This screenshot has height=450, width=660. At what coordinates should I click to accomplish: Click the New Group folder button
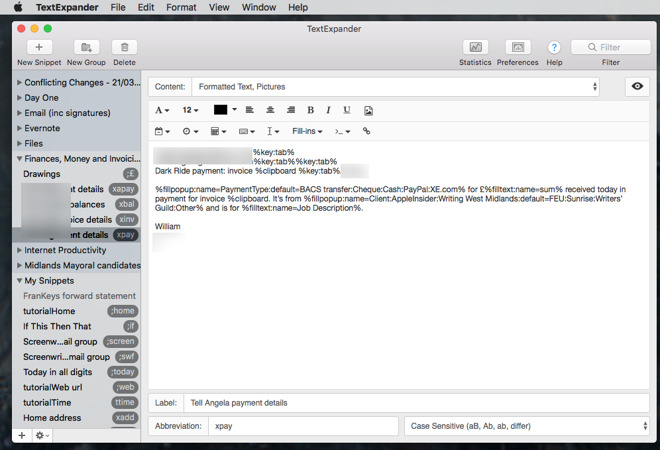point(86,47)
